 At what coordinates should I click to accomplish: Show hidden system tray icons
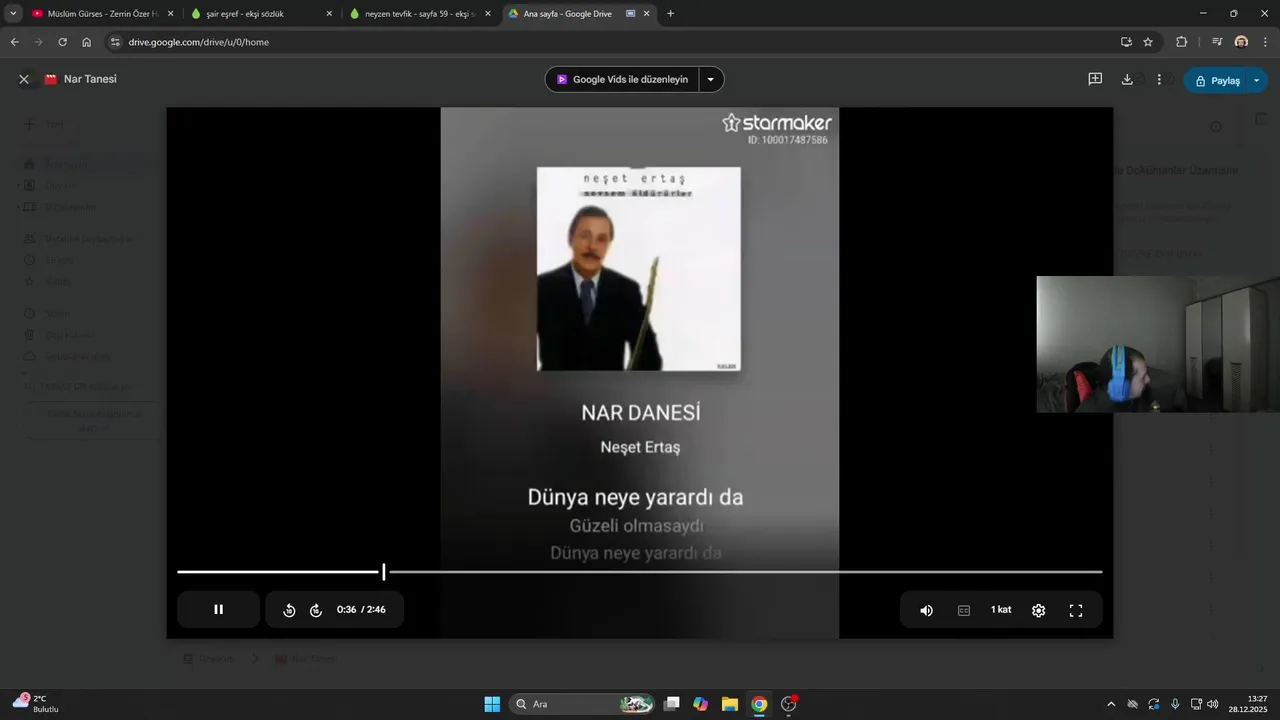click(1110, 704)
